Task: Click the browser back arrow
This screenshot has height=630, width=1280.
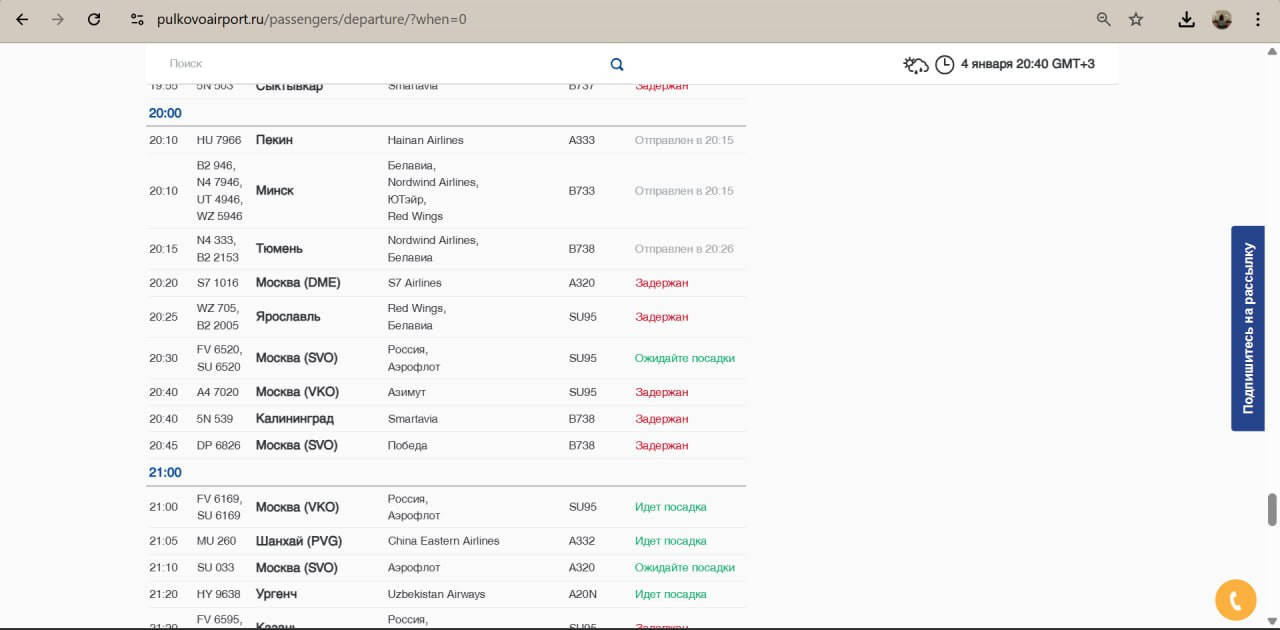Action: click(22, 19)
